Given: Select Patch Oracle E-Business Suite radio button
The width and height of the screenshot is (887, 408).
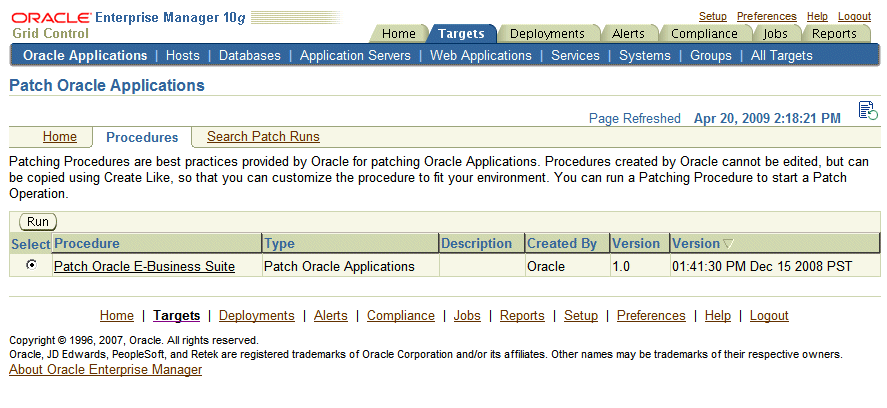Looking at the screenshot, I should pos(32,265).
